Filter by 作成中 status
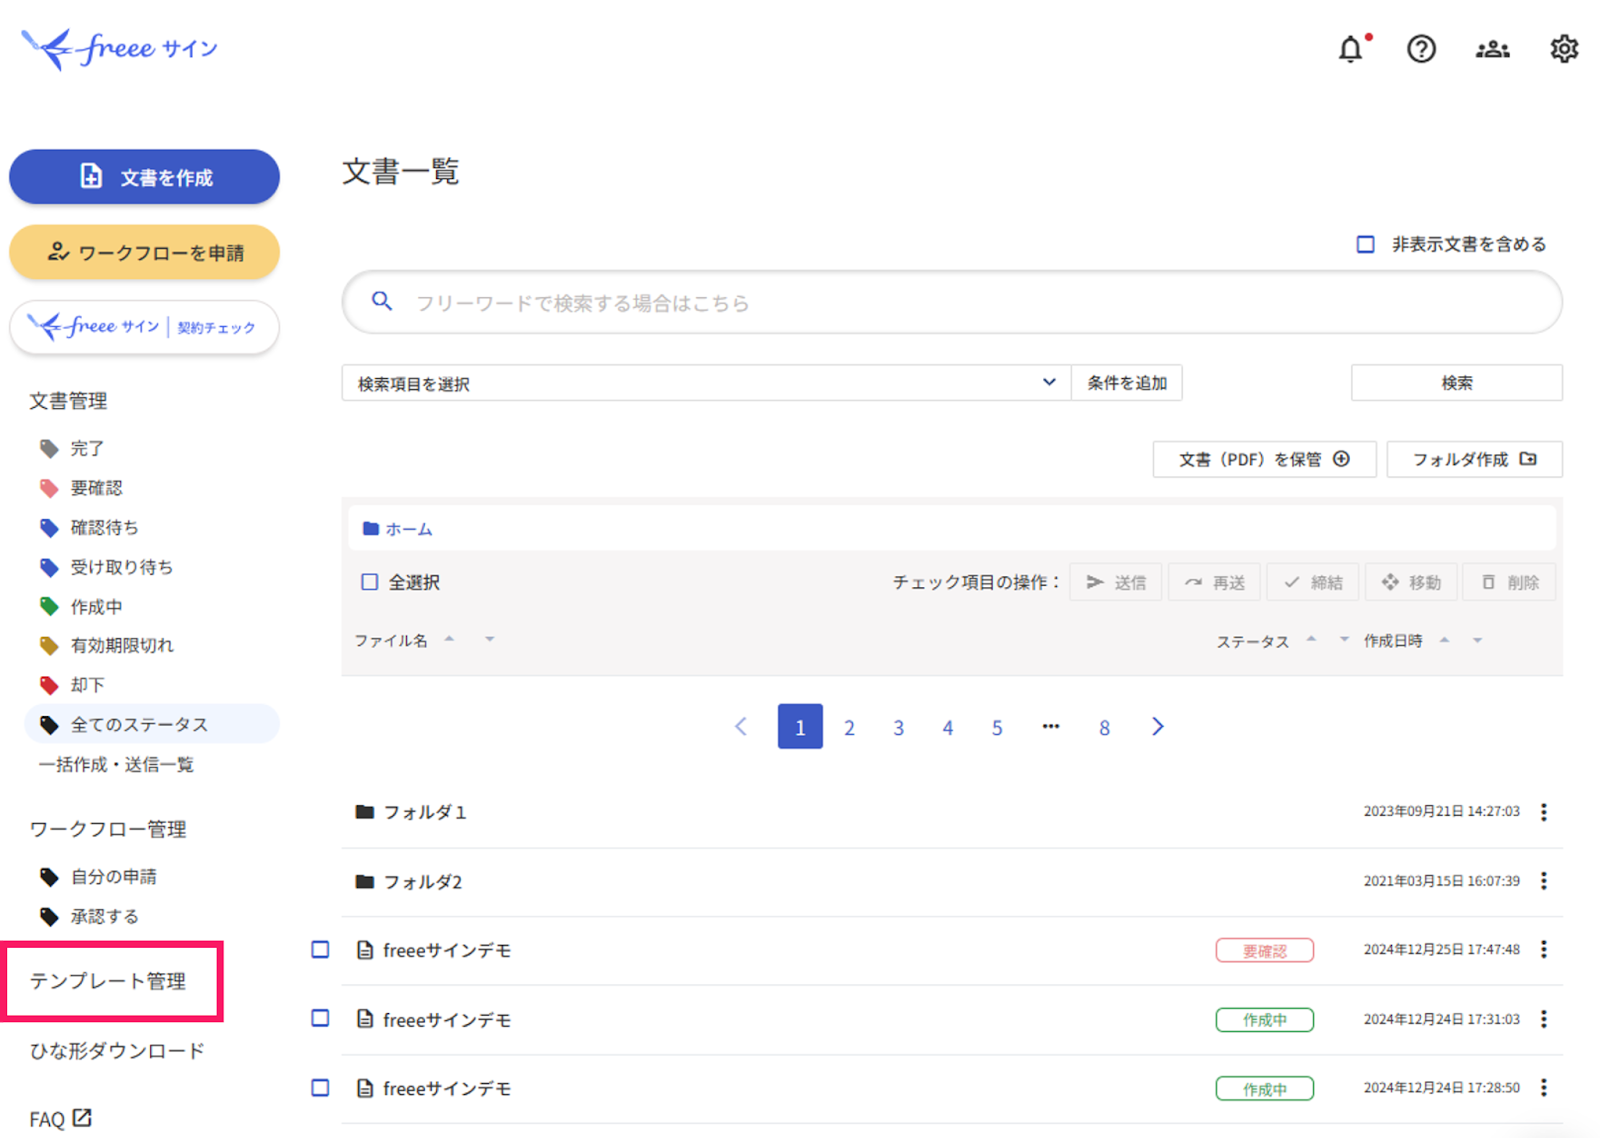Viewport: 1600px width, 1138px height. click(96, 607)
